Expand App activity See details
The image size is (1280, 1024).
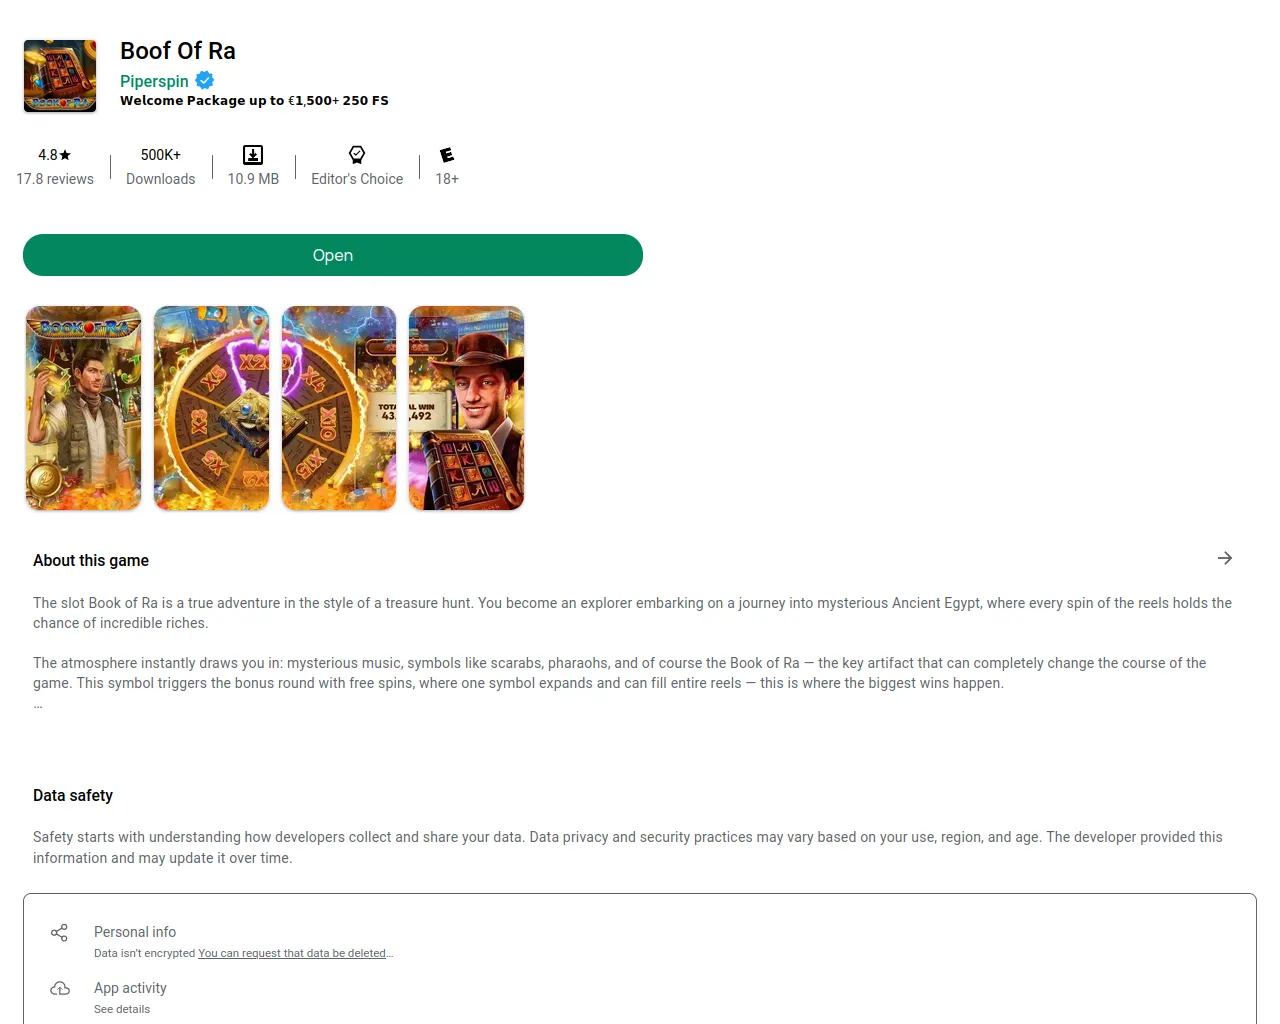pyautogui.click(x=640, y=997)
